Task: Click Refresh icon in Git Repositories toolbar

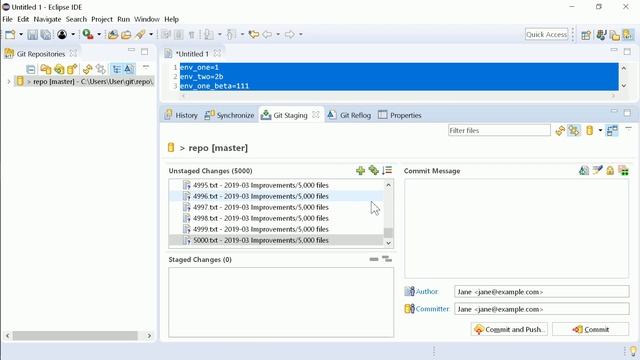Action: tap(87, 69)
